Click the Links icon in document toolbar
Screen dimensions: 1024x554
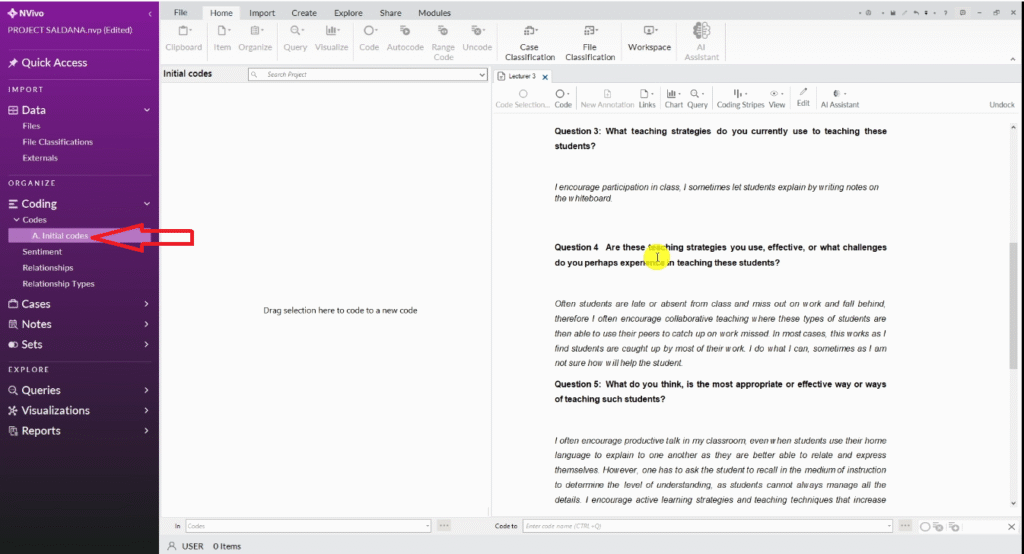[x=647, y=98]
